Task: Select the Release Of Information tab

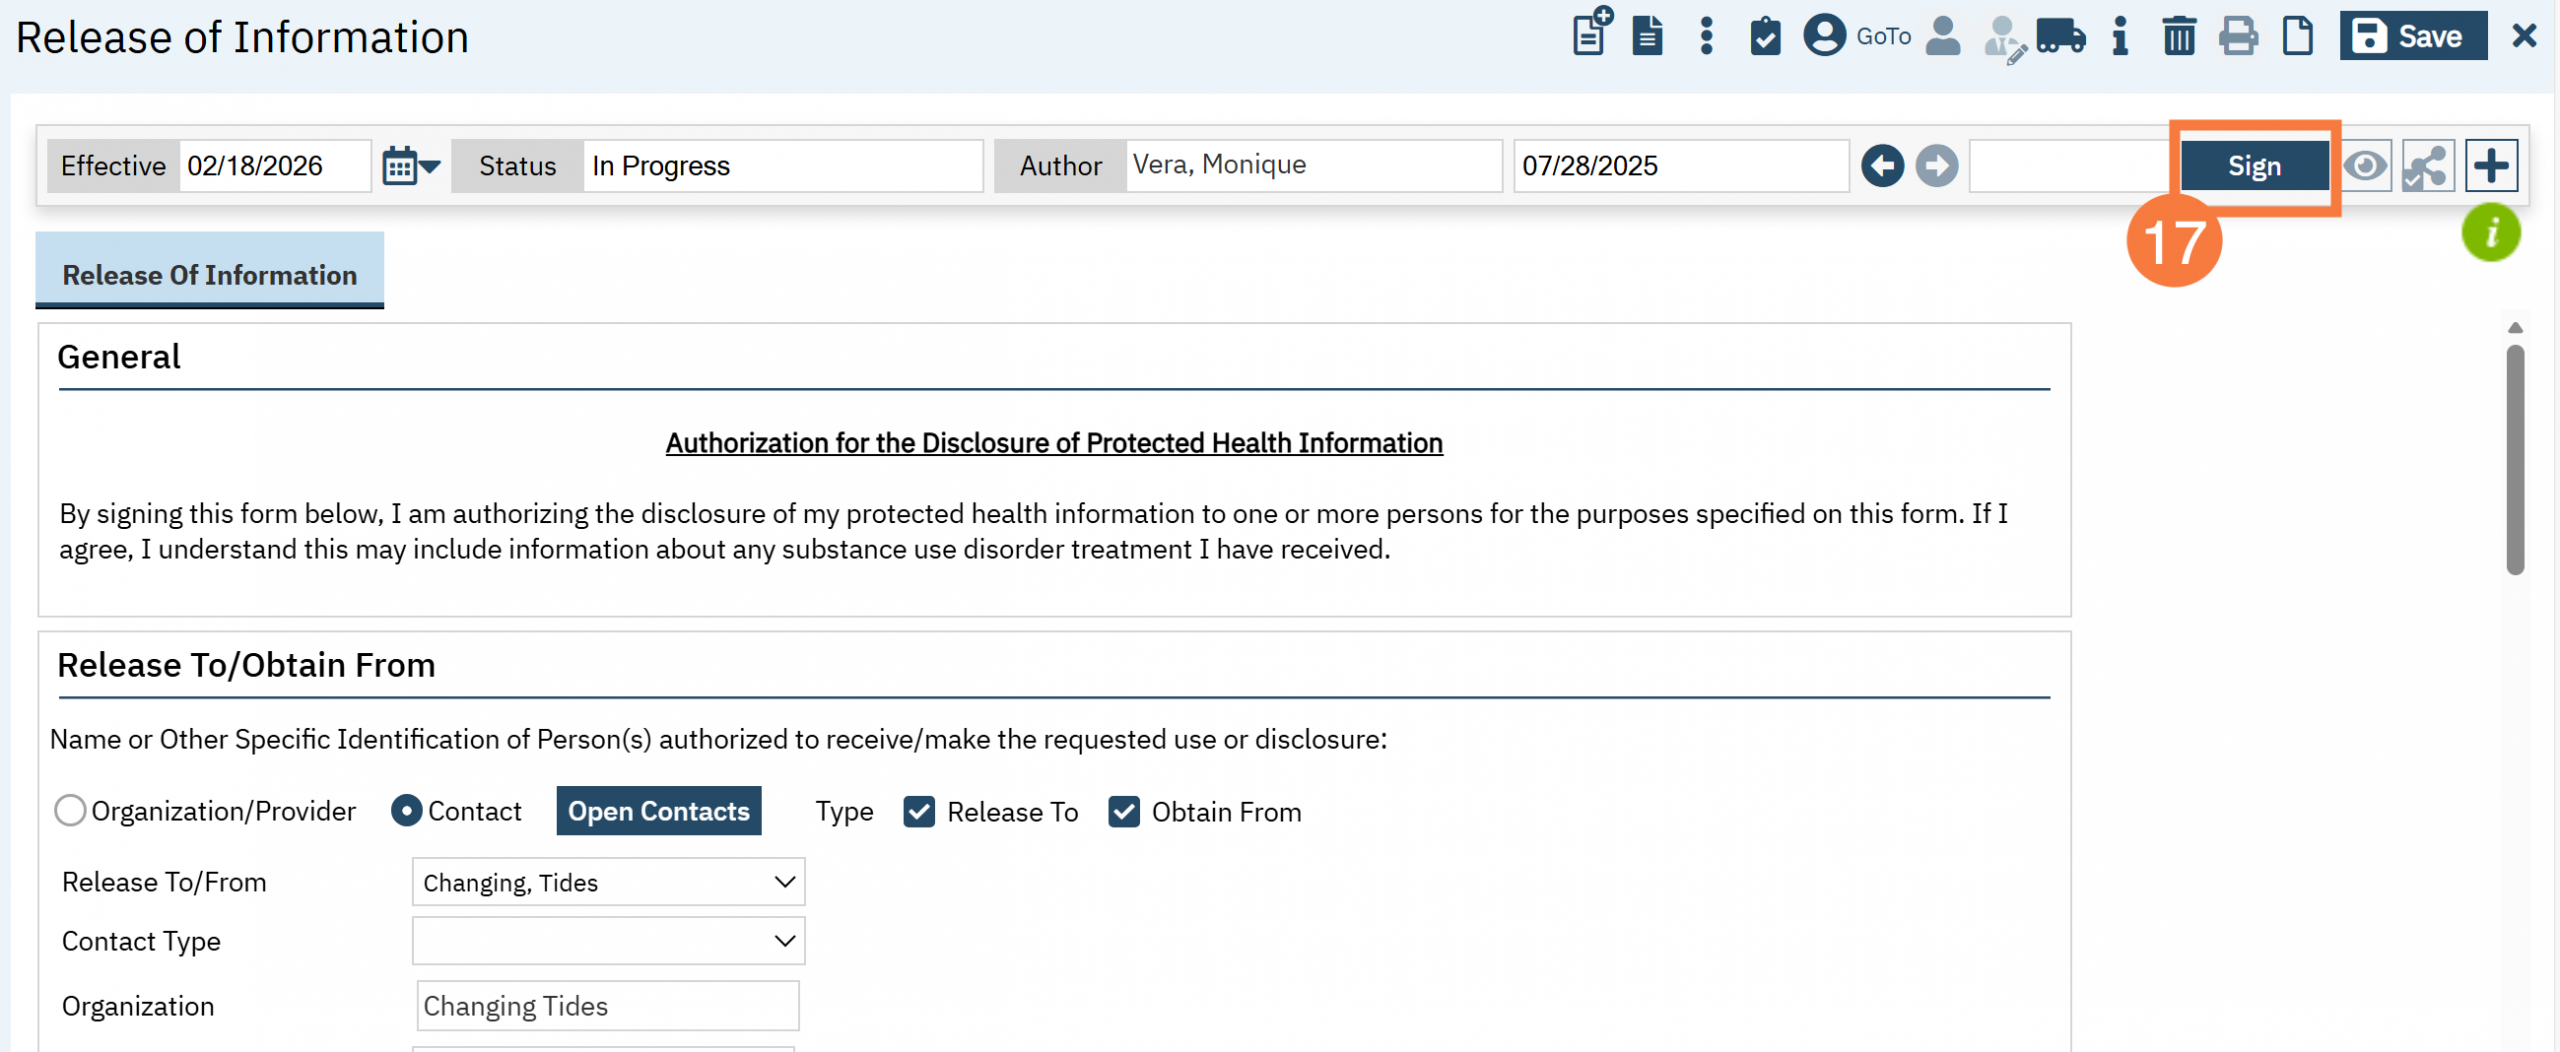Action: click(209, 274)
